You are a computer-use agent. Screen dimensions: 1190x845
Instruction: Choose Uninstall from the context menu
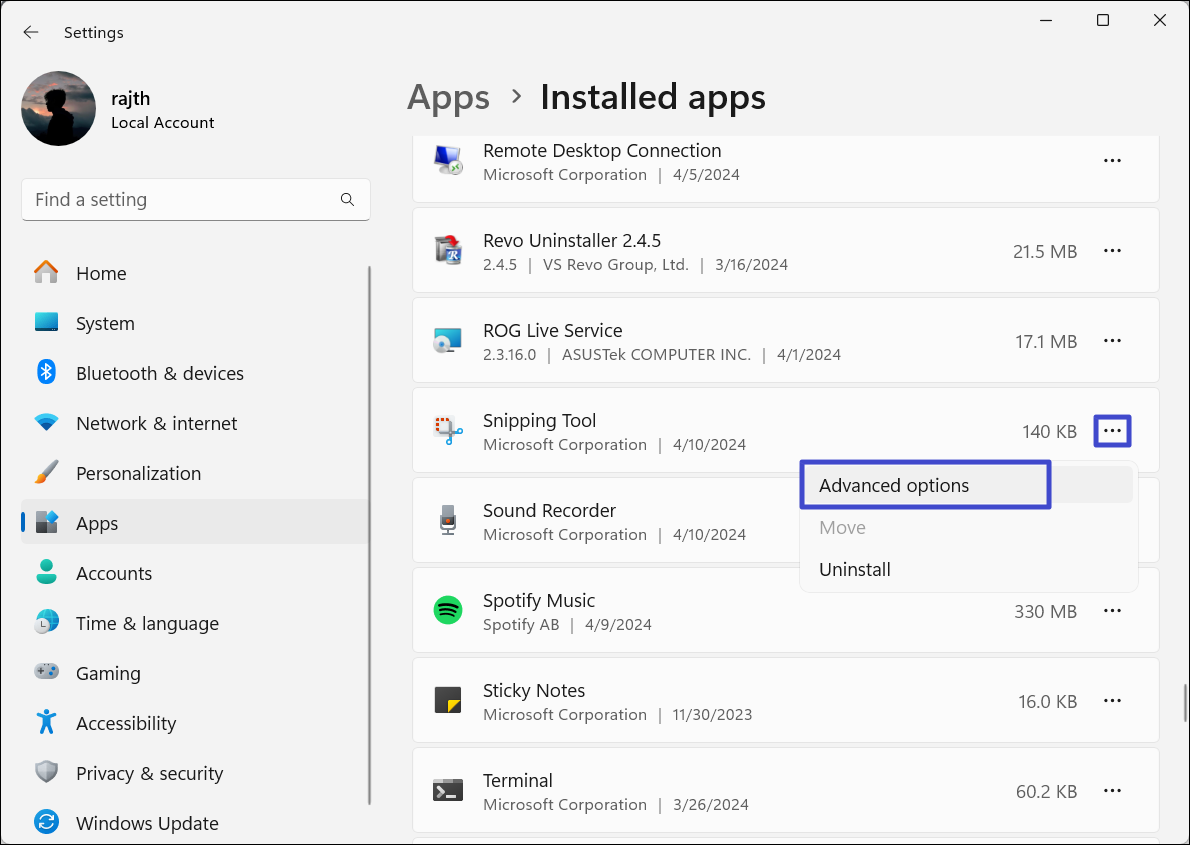pos(855,569)
